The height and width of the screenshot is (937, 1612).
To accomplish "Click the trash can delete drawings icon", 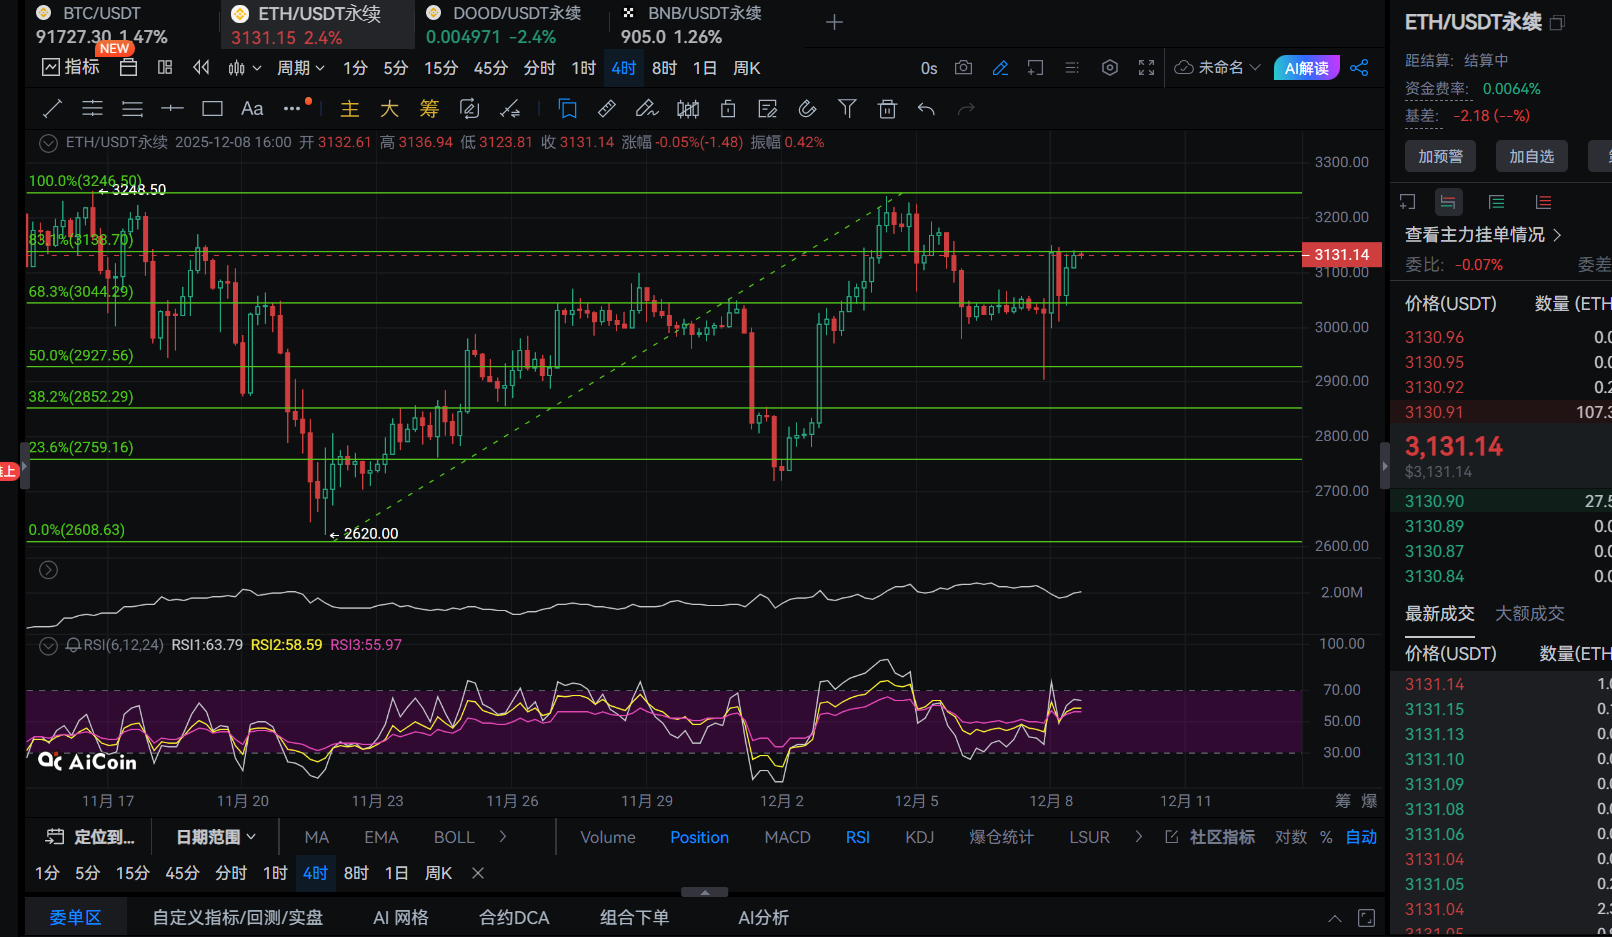I will tap(887, 109).
